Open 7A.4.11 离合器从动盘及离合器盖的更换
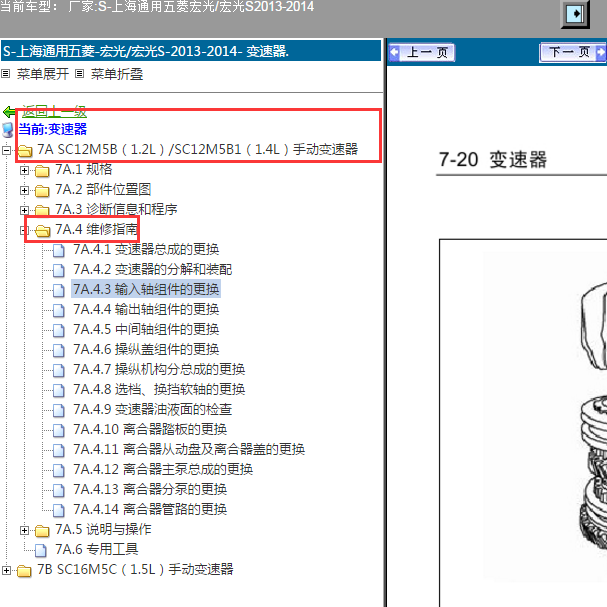 (189, 449)
